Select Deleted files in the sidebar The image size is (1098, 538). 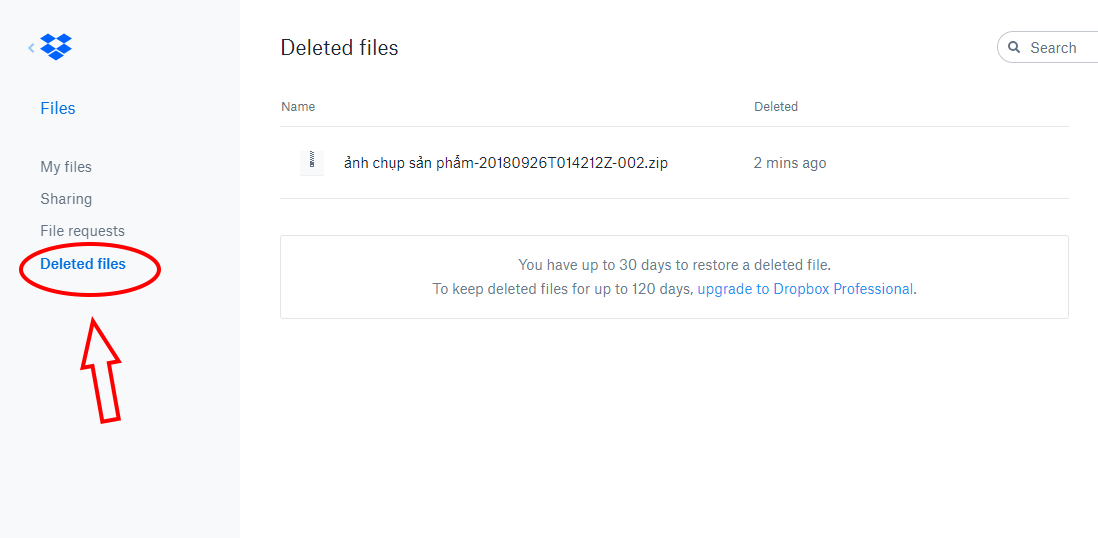tap(83, 264)
